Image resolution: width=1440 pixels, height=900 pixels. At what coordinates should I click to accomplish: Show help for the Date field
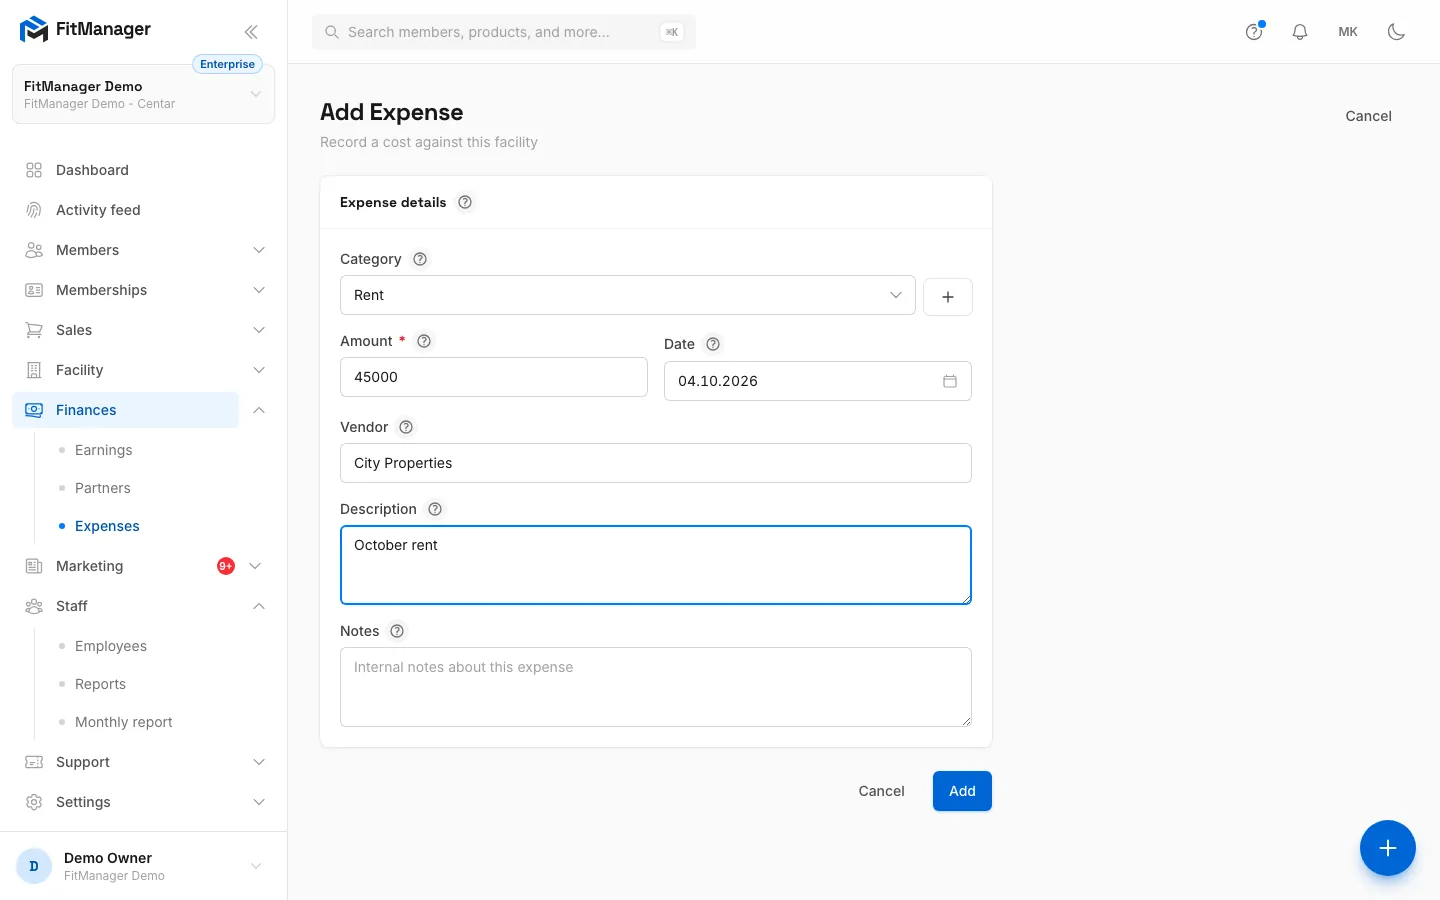[713, 344]
